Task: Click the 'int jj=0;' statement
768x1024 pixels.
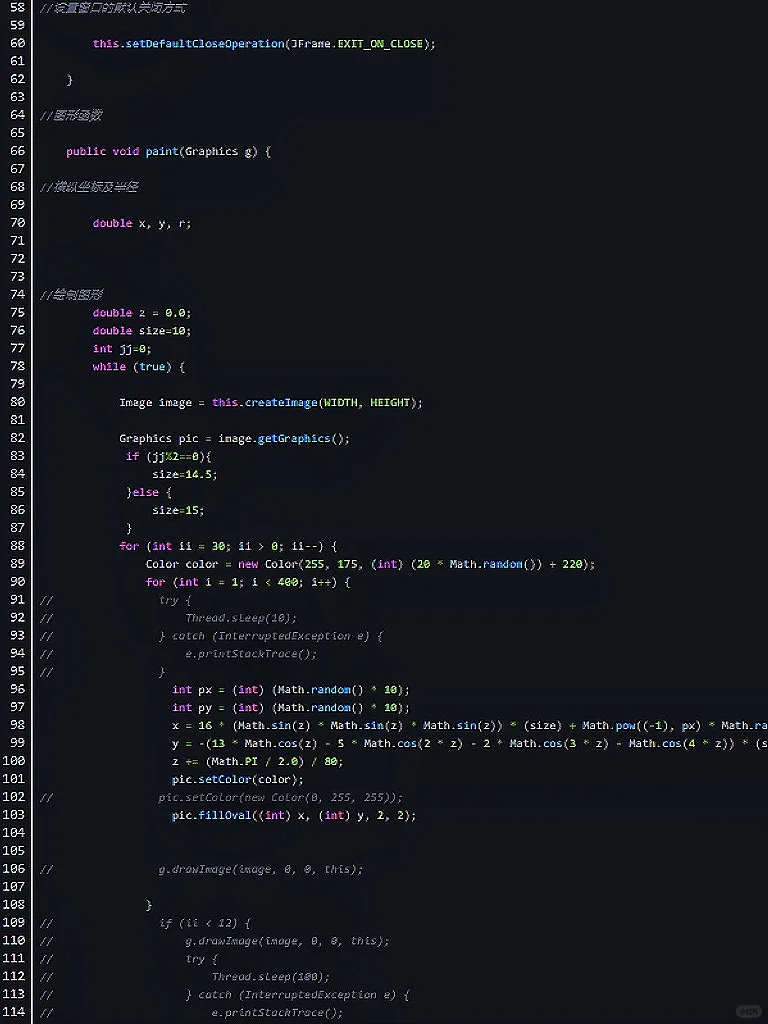Action: click(x=122, y=349)
